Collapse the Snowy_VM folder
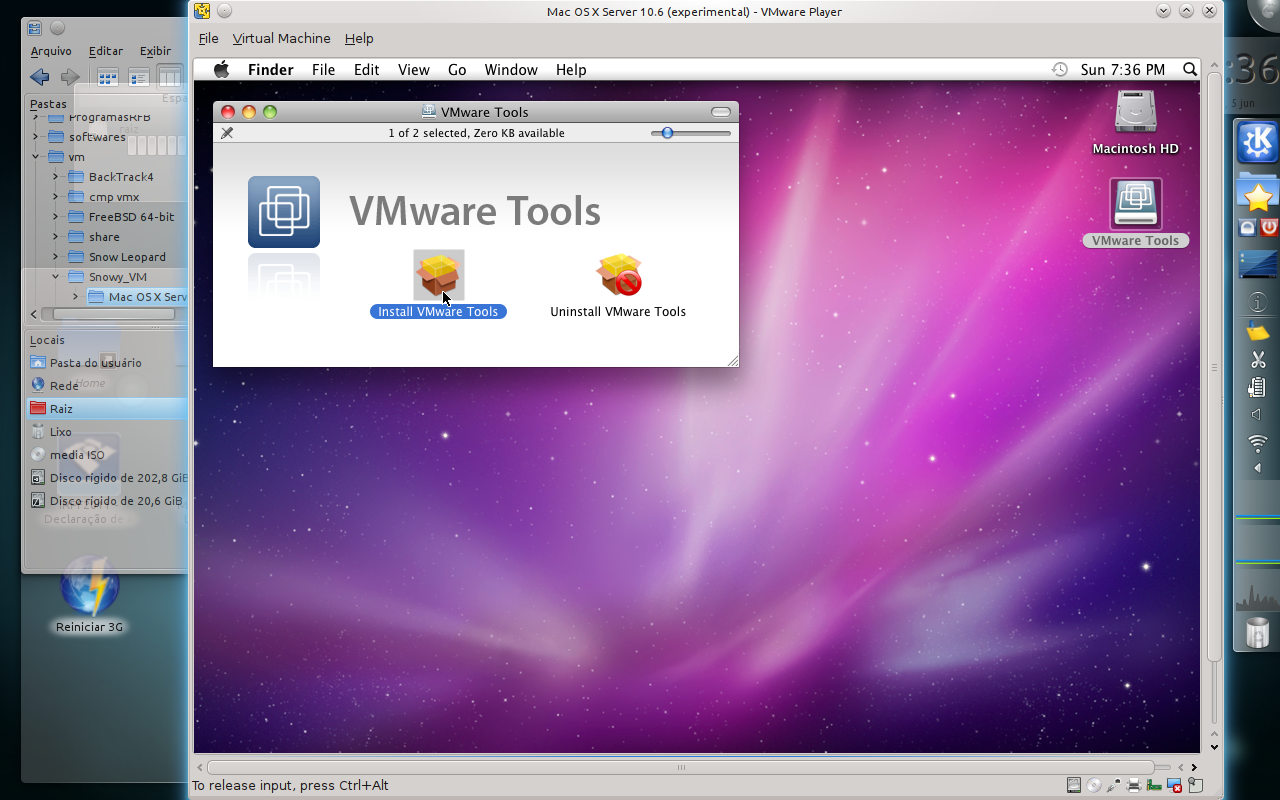The image size is (1280, 800). pyautogui.click(x=56, y=277)
